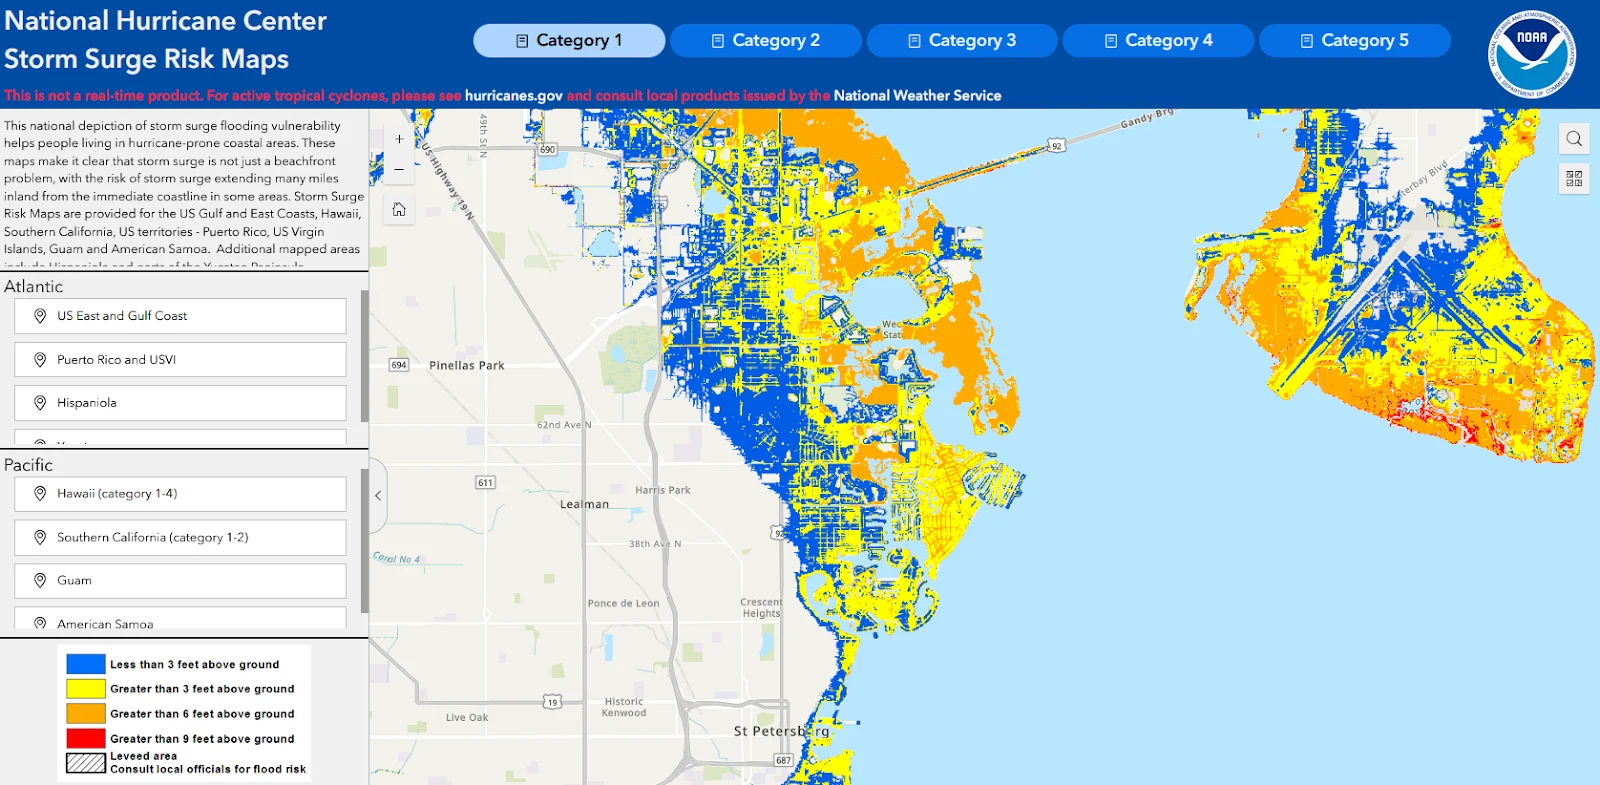This screenshot has width=1600, height=785.
Task: Click 'Greater than 9 feet above ground' label
Action: pos(202,739)
